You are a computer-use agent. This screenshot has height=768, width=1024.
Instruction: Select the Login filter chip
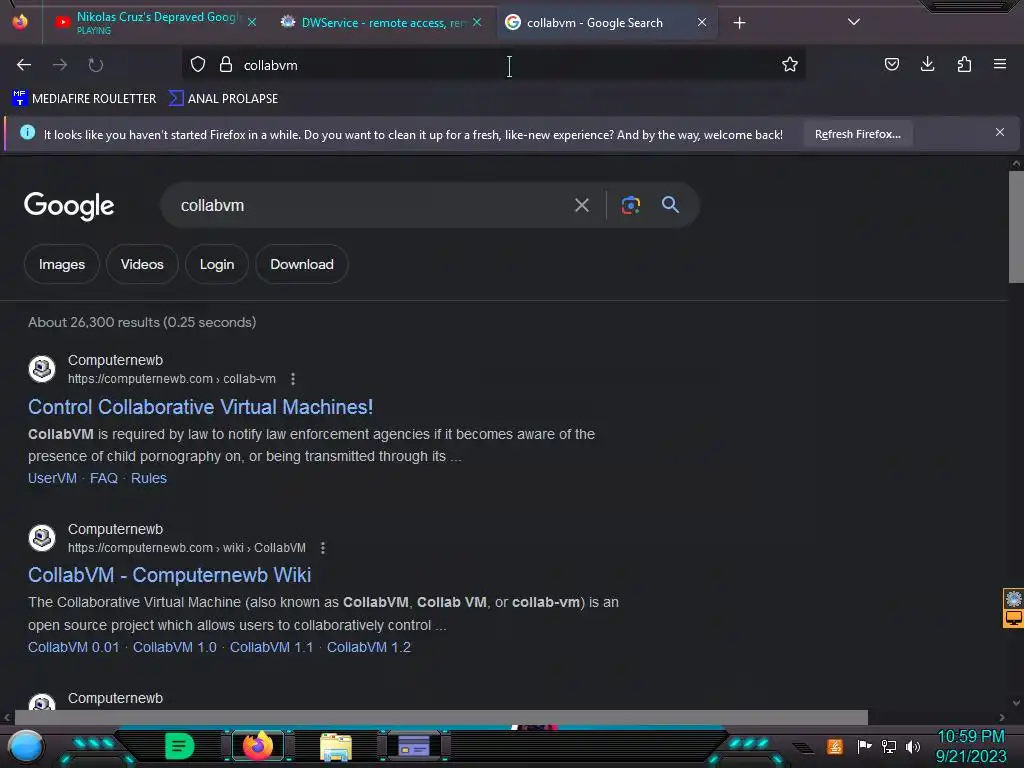217,264
